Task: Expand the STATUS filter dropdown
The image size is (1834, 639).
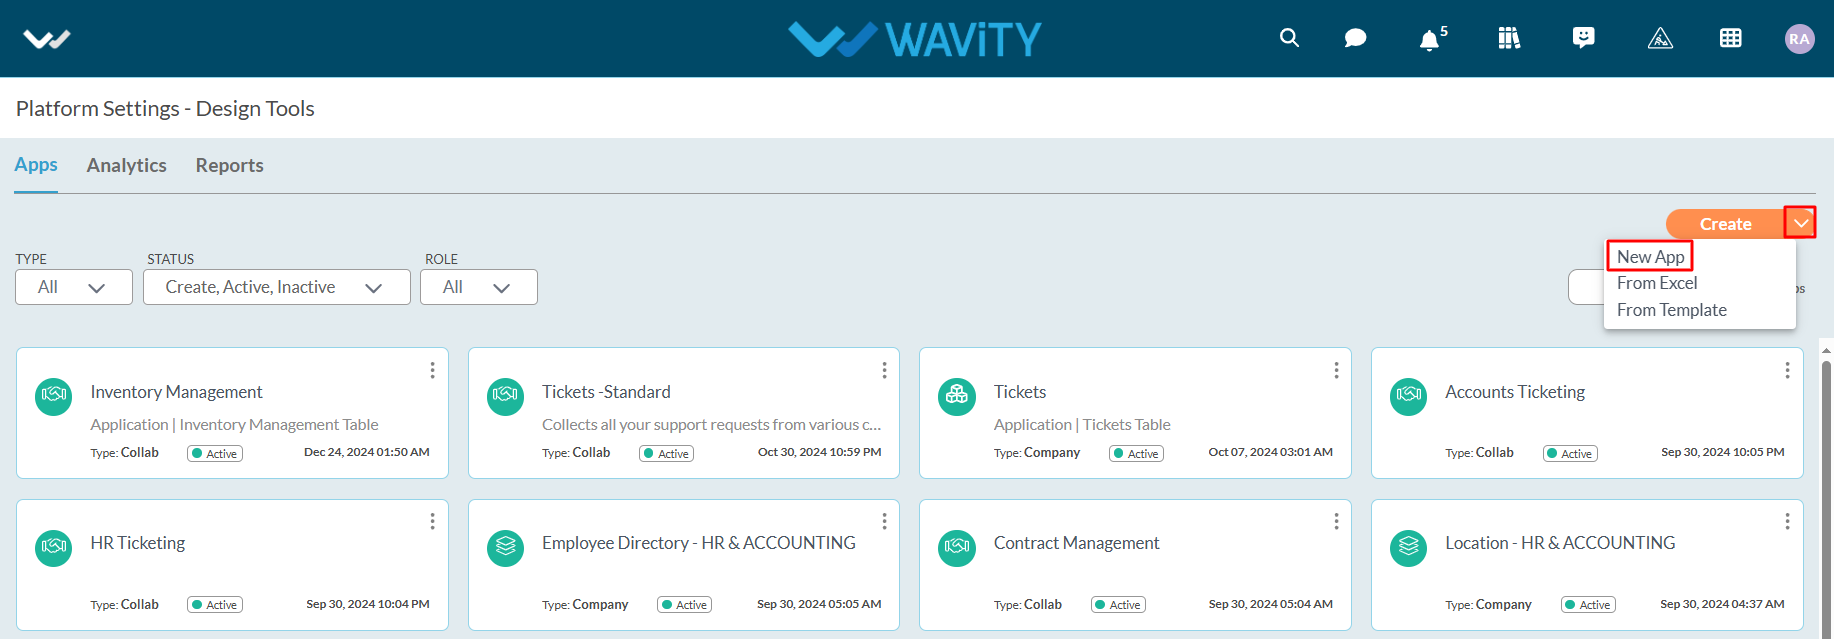Action: [277, 287]
